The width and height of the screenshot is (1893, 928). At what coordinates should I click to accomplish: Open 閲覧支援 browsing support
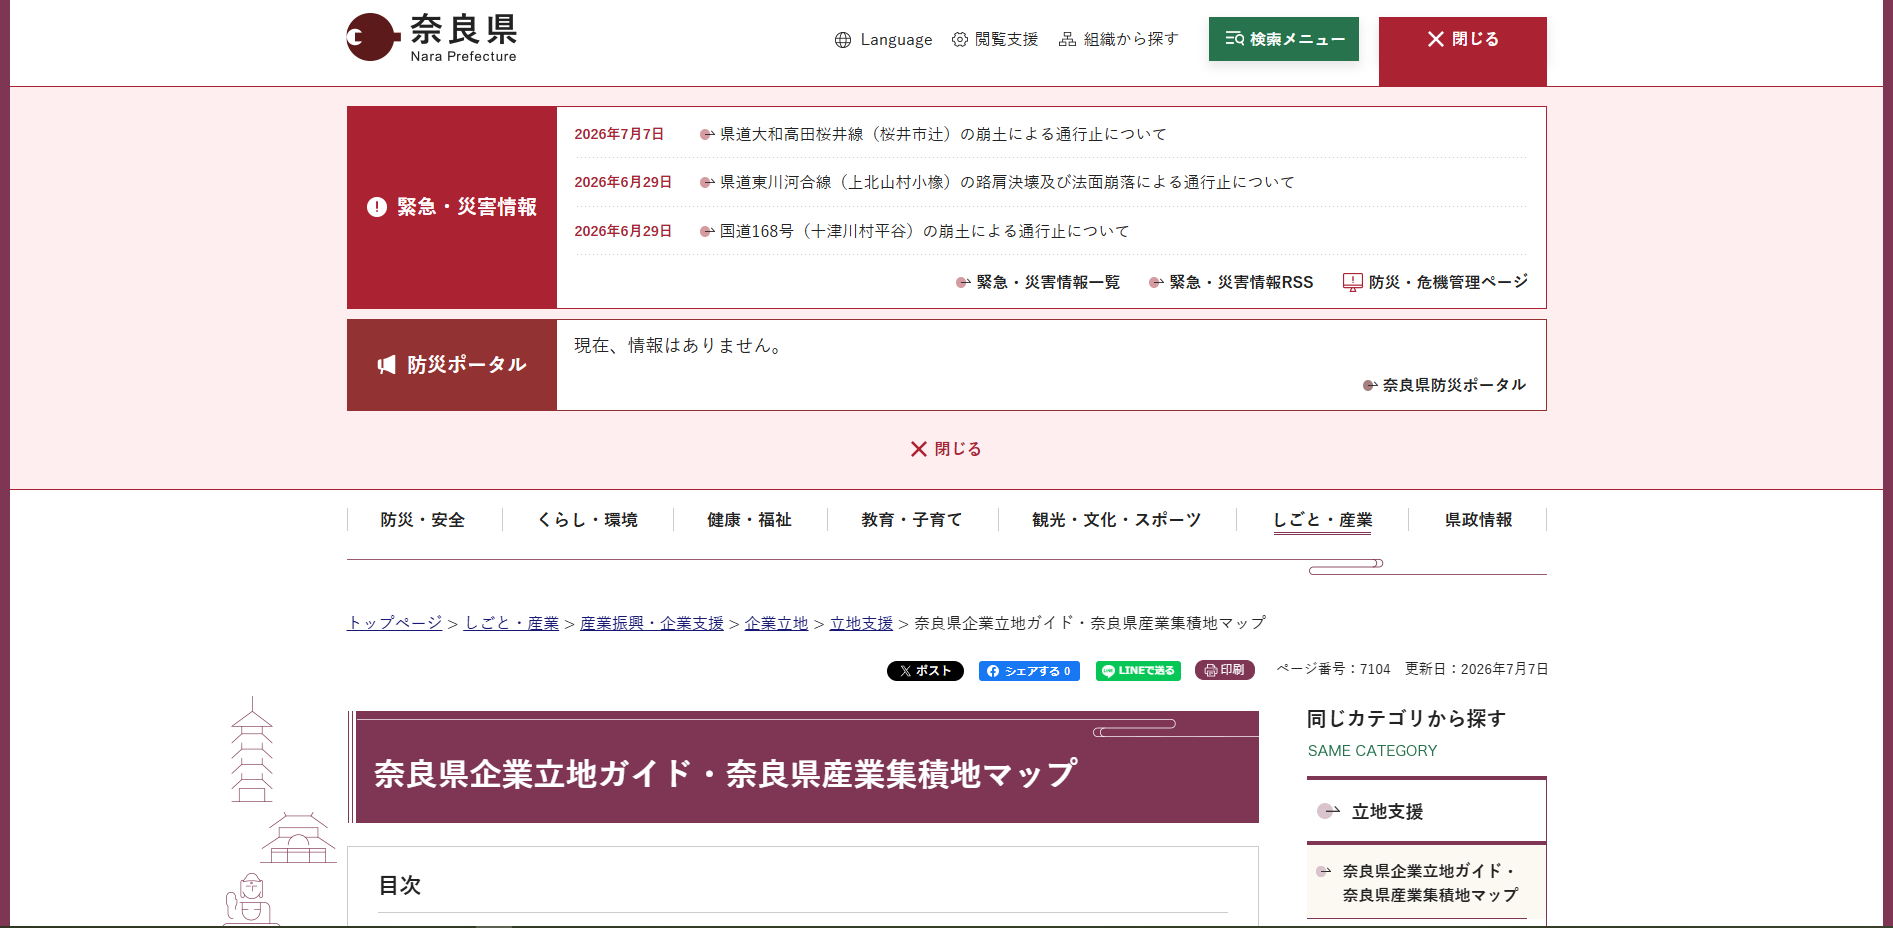coord(994,39)
